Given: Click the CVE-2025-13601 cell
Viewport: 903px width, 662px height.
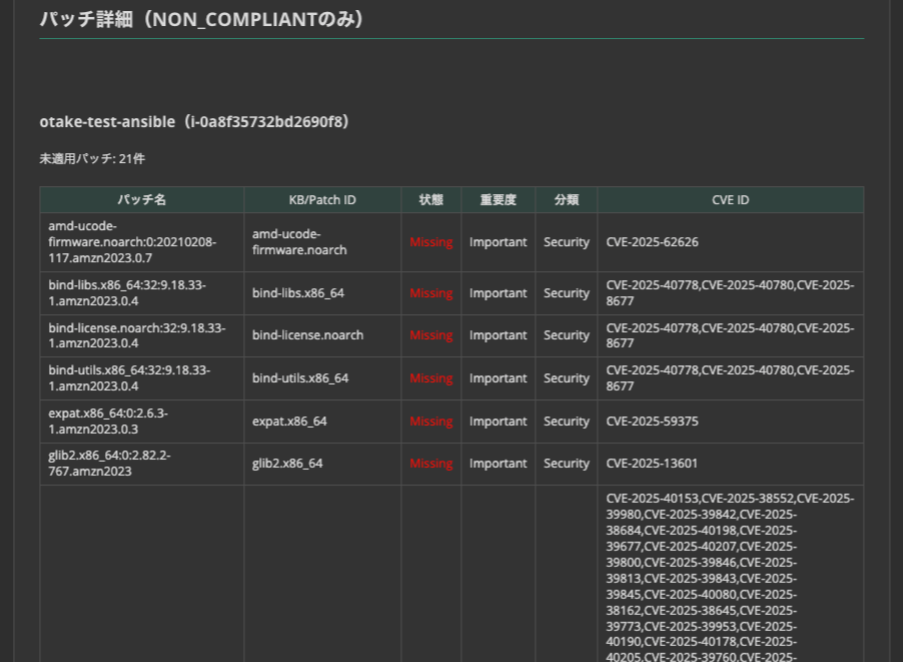Looking at the screenshot, I should coord(652,464).
